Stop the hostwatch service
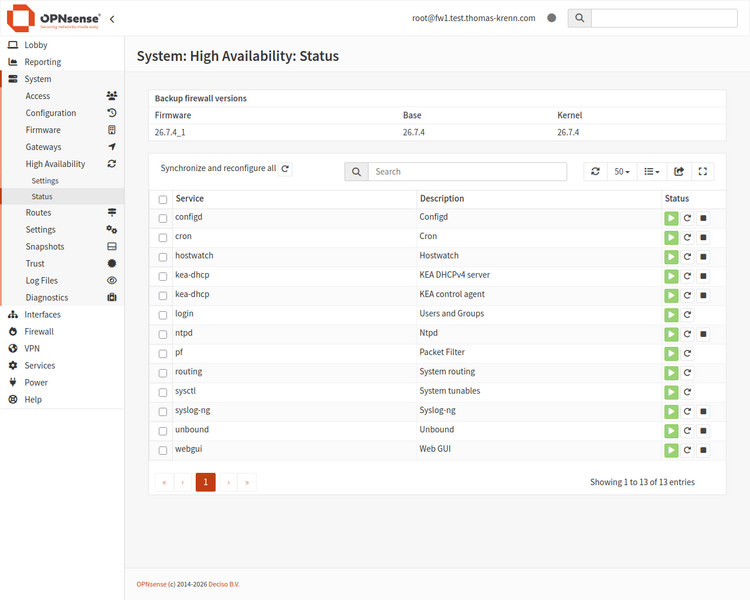750x600 pixels. [703, 257]
